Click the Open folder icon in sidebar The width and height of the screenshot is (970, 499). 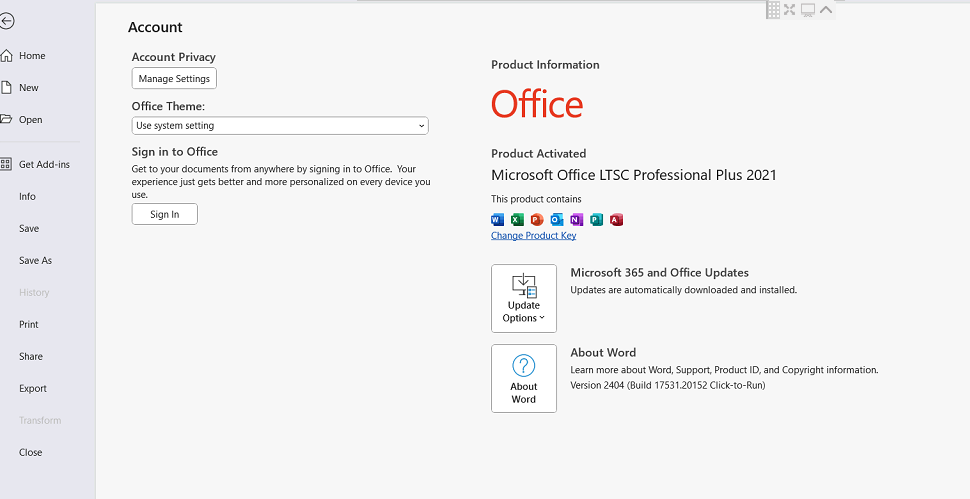pyautogui.click(x=6, y=119)
